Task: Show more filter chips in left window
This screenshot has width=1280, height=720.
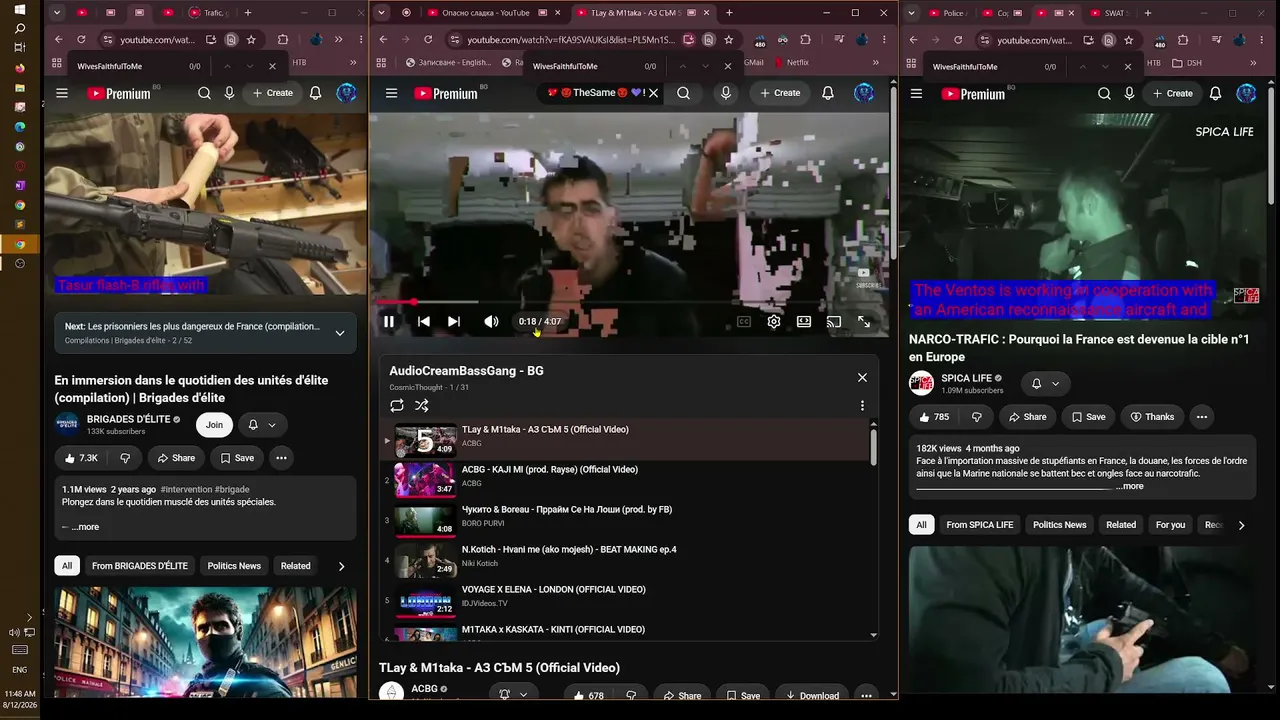Action: point(341,566)
